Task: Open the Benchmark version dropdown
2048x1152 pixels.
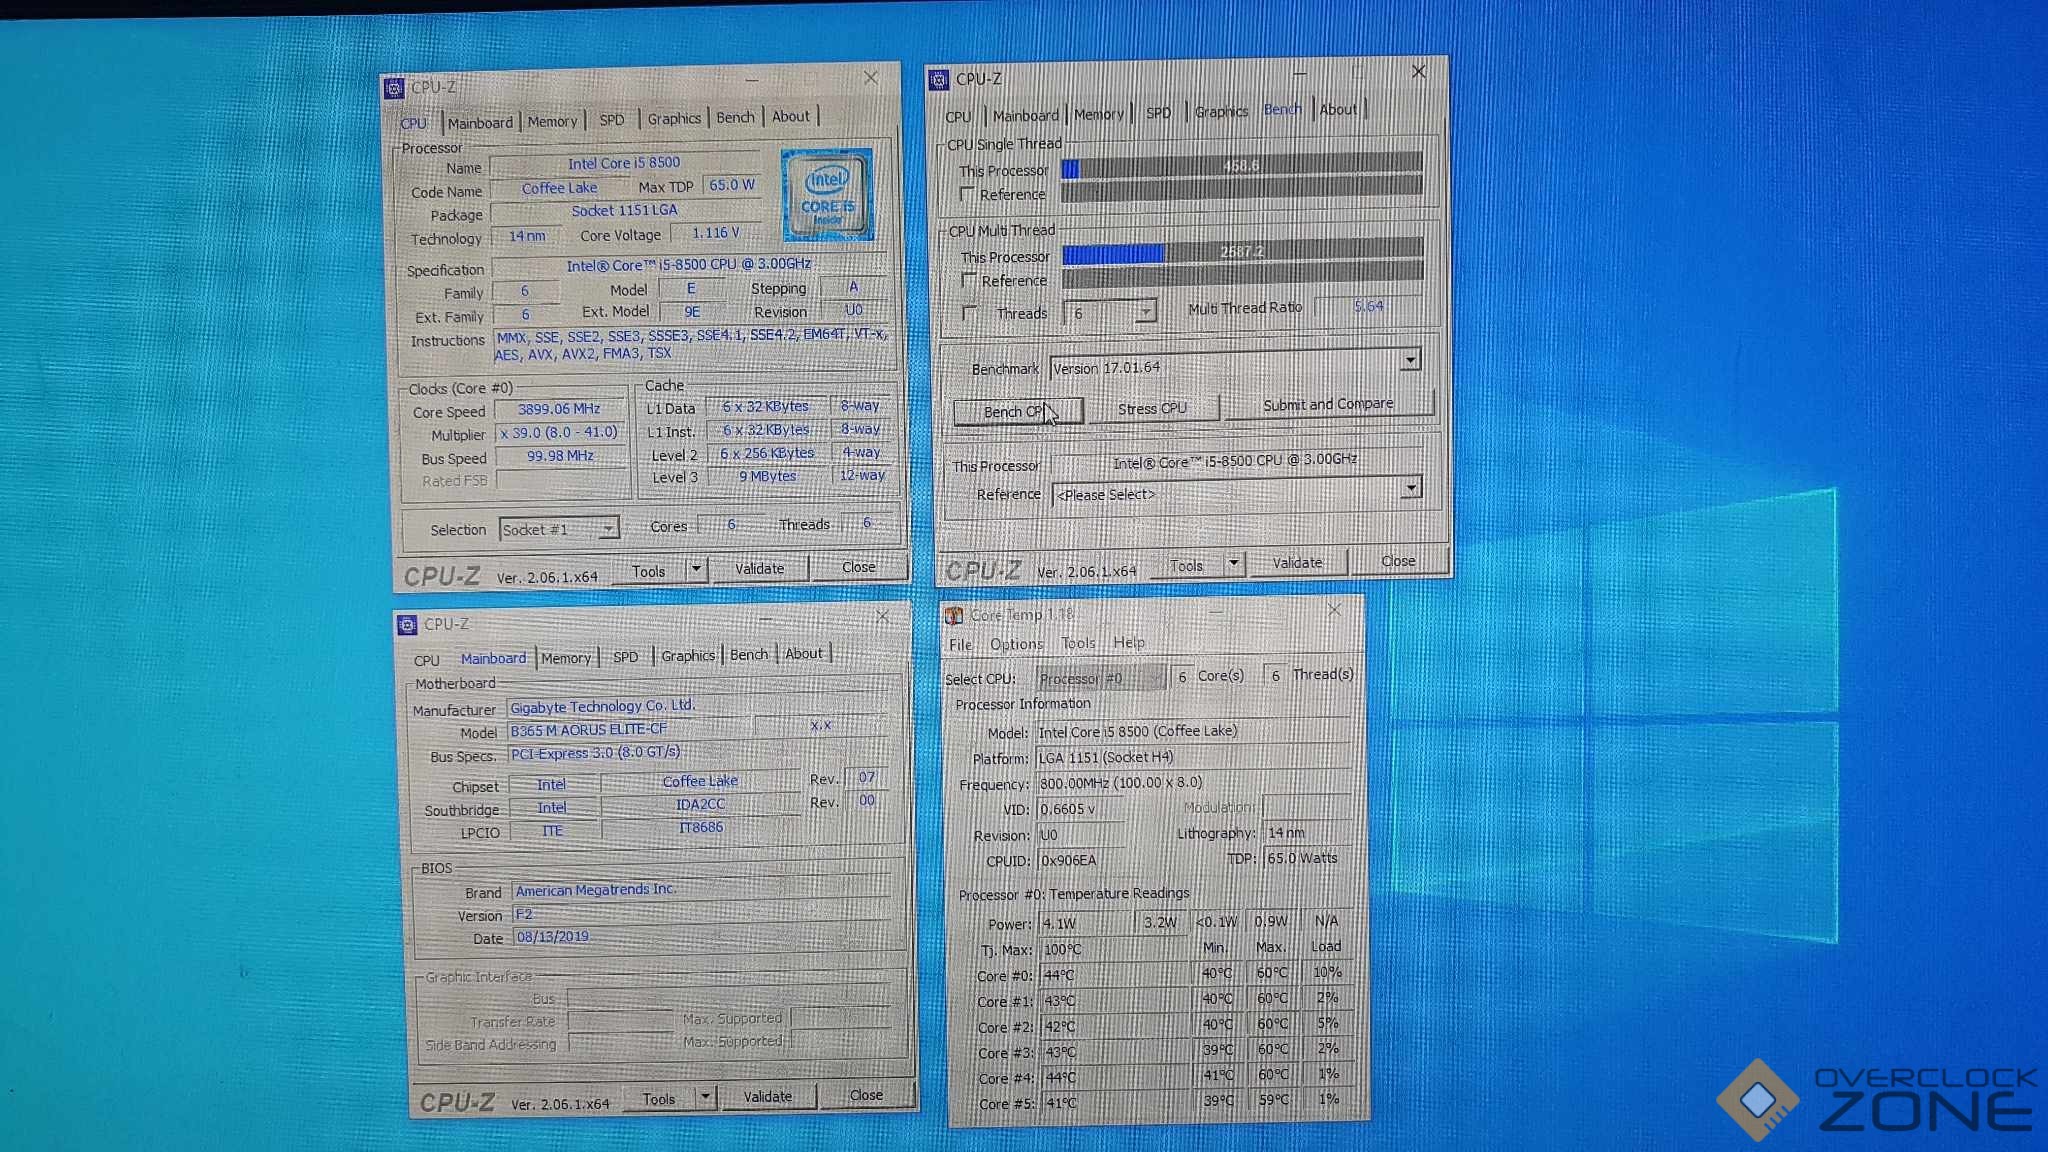Action: [x=1410, y=360]
